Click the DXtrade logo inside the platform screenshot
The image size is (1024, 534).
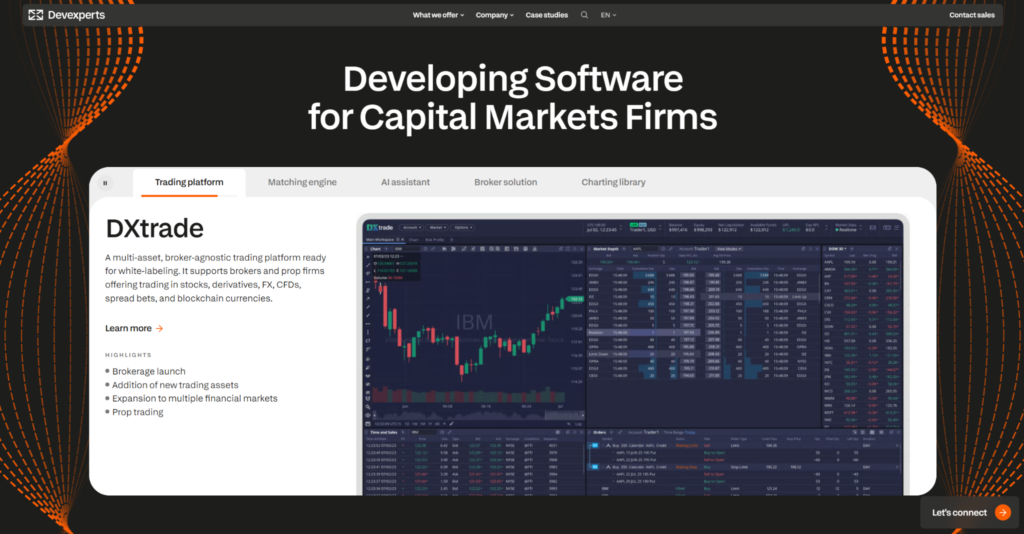[380, 227]
